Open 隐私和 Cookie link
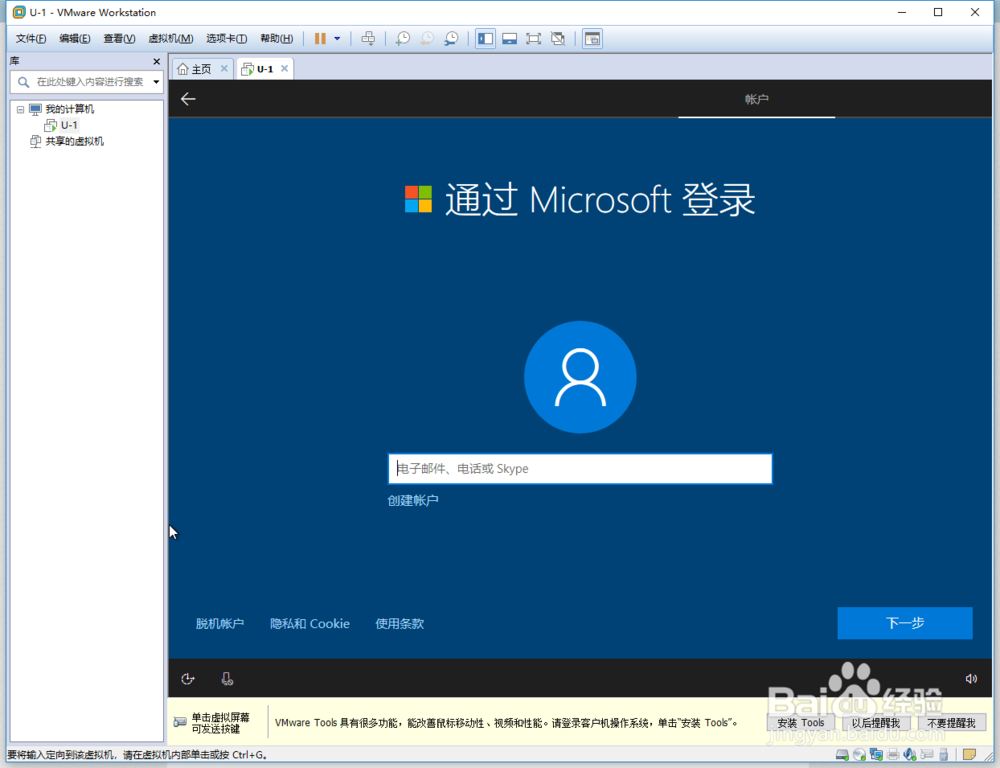The image size is (1000, 768). click(x=309, y=624)
